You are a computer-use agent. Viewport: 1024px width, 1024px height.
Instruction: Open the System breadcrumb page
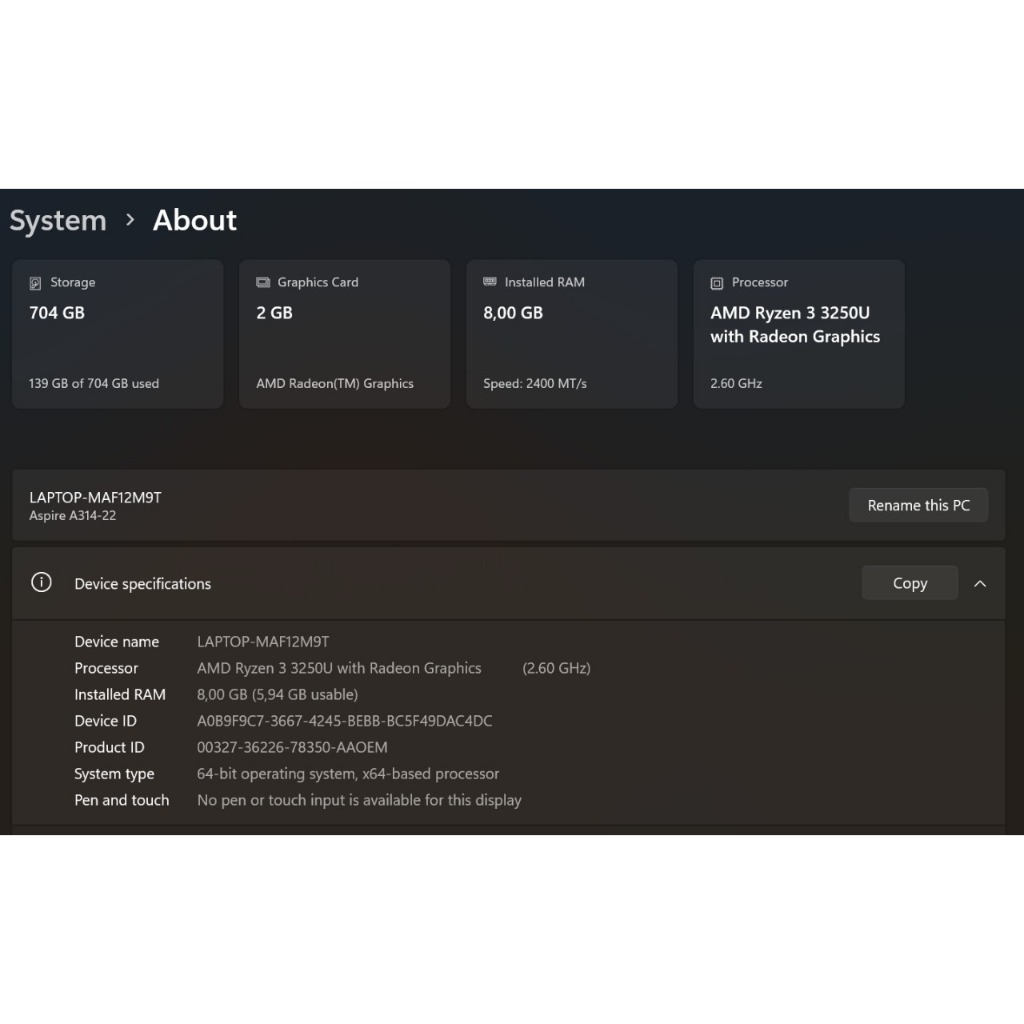[57, 220]
